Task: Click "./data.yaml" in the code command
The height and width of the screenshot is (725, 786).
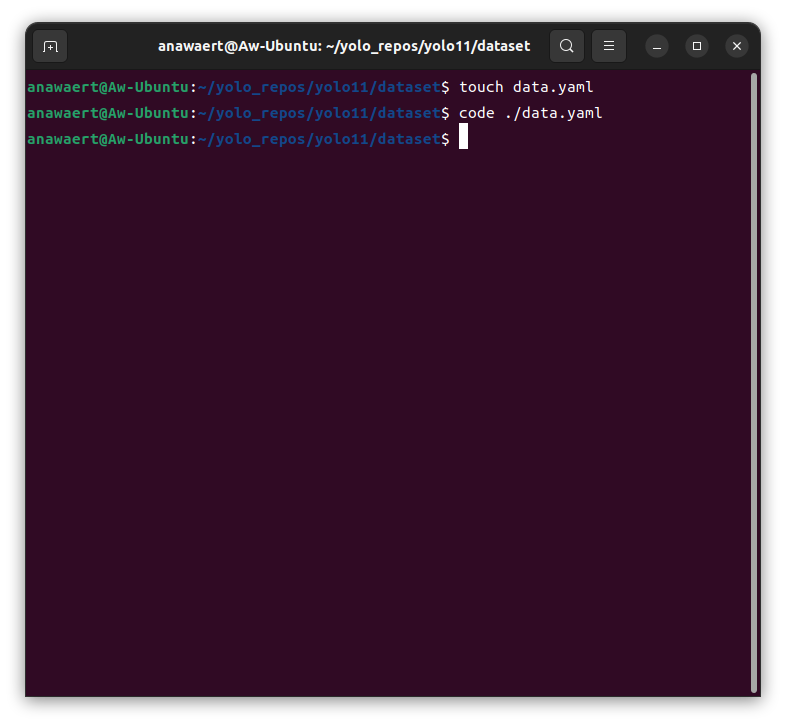Action: point(553,113)
